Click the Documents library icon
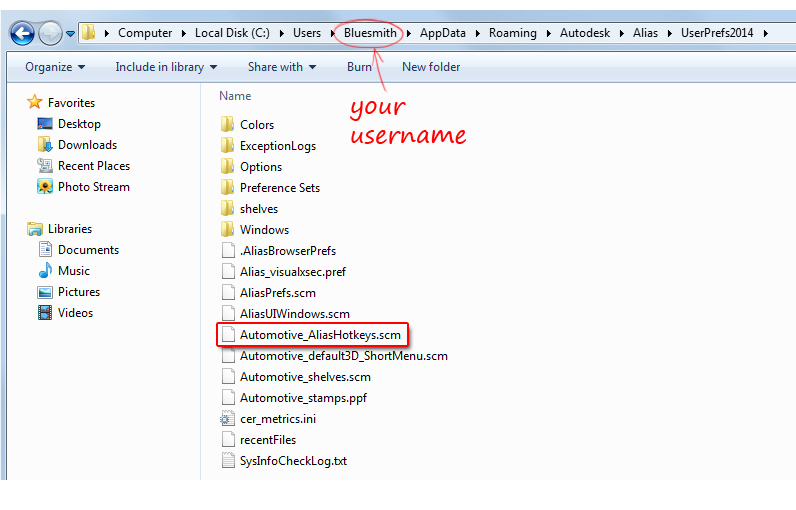The width and height of the screenshot is (796, 510). [45, 249]
